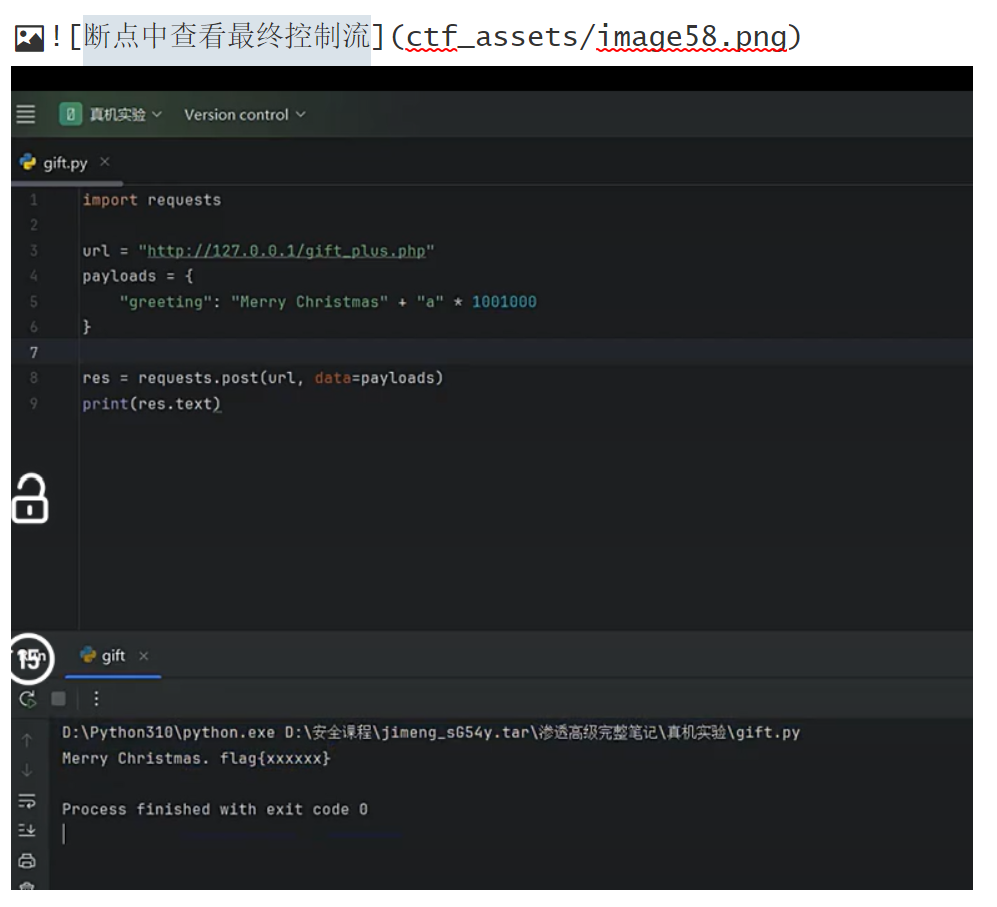Close the gift.py editor tab
This screenshot has width=997, height=907.
(x=105, y=162)
